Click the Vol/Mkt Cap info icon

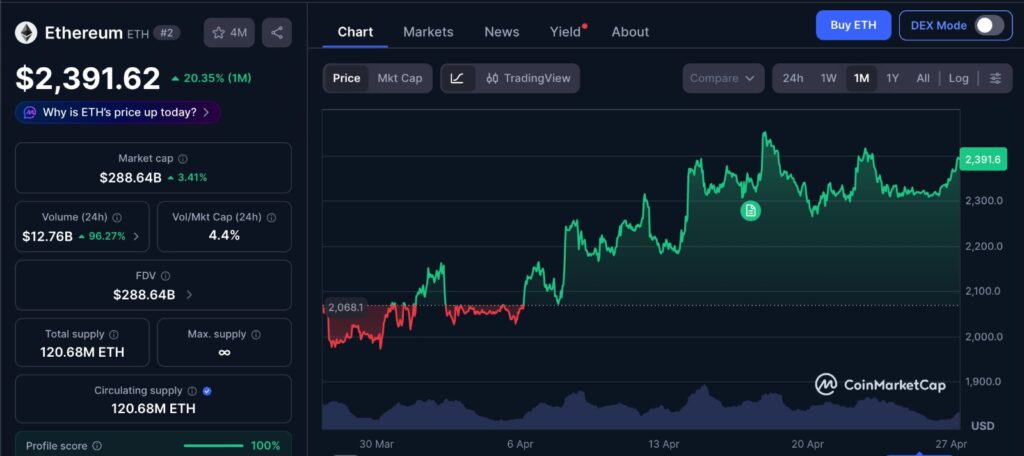(x=272, y=218)
